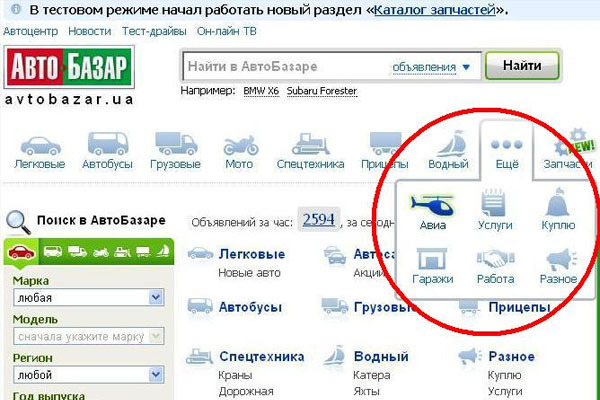The height and width of the screenshot is (400, 600).
Task: Click the Авиа helicopter icon
Action: (x=433, y=205)
